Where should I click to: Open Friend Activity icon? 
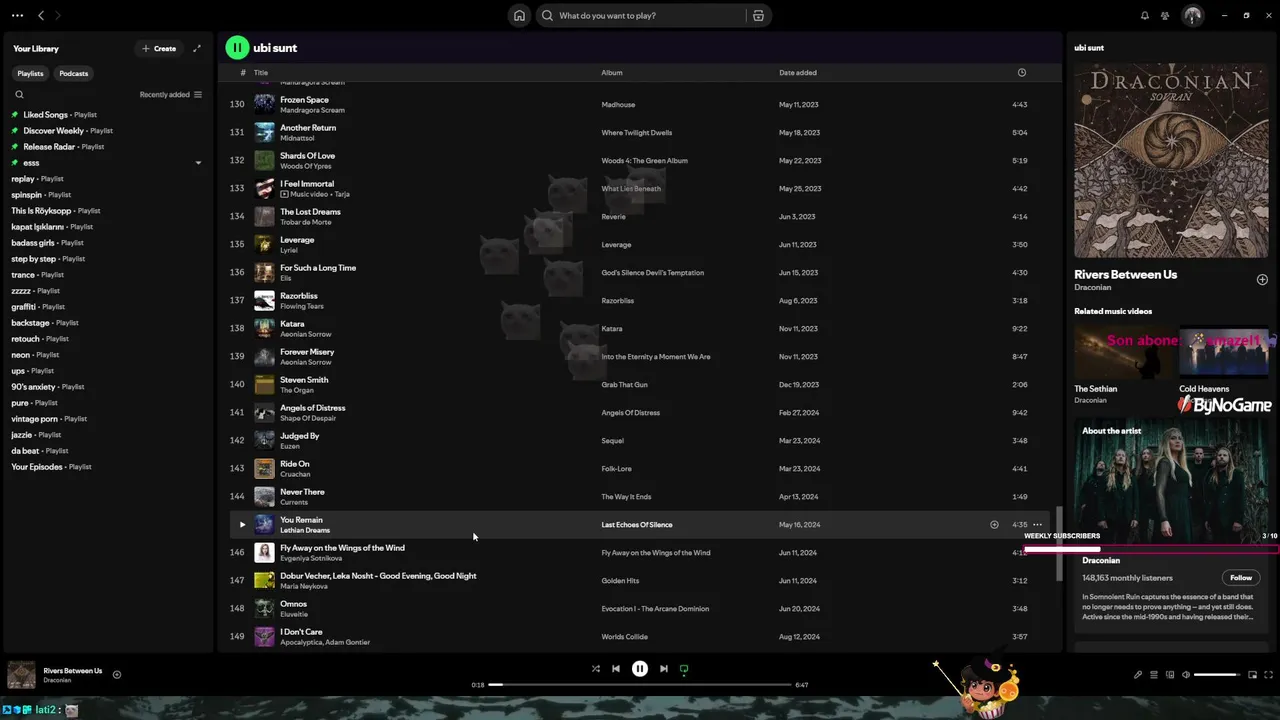click(1165, 15)
